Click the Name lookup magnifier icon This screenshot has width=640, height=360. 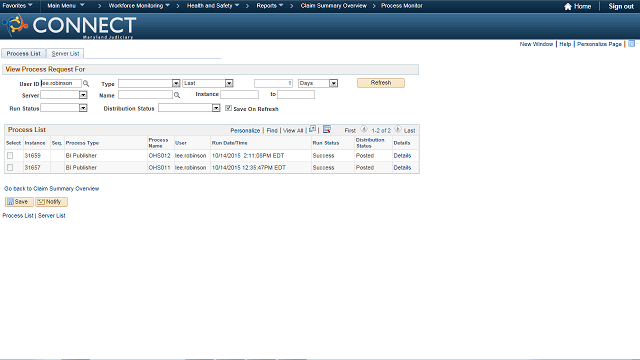coord(177,95)
